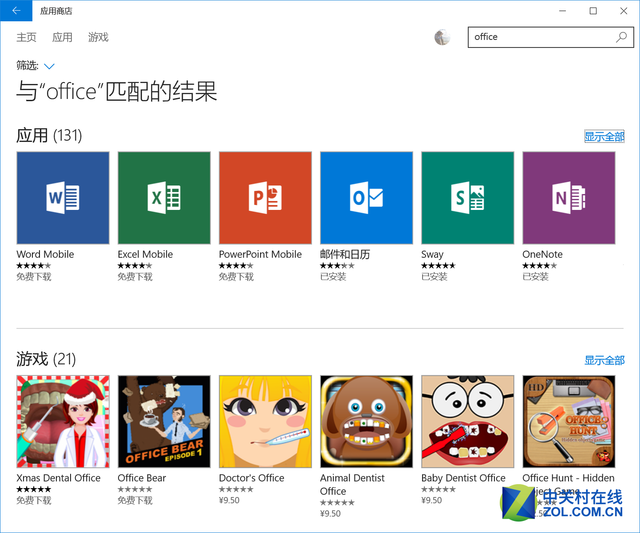The image size is (640, 533).
Task: Click the 邮件和日历 title text
Action: pos(345,254)
